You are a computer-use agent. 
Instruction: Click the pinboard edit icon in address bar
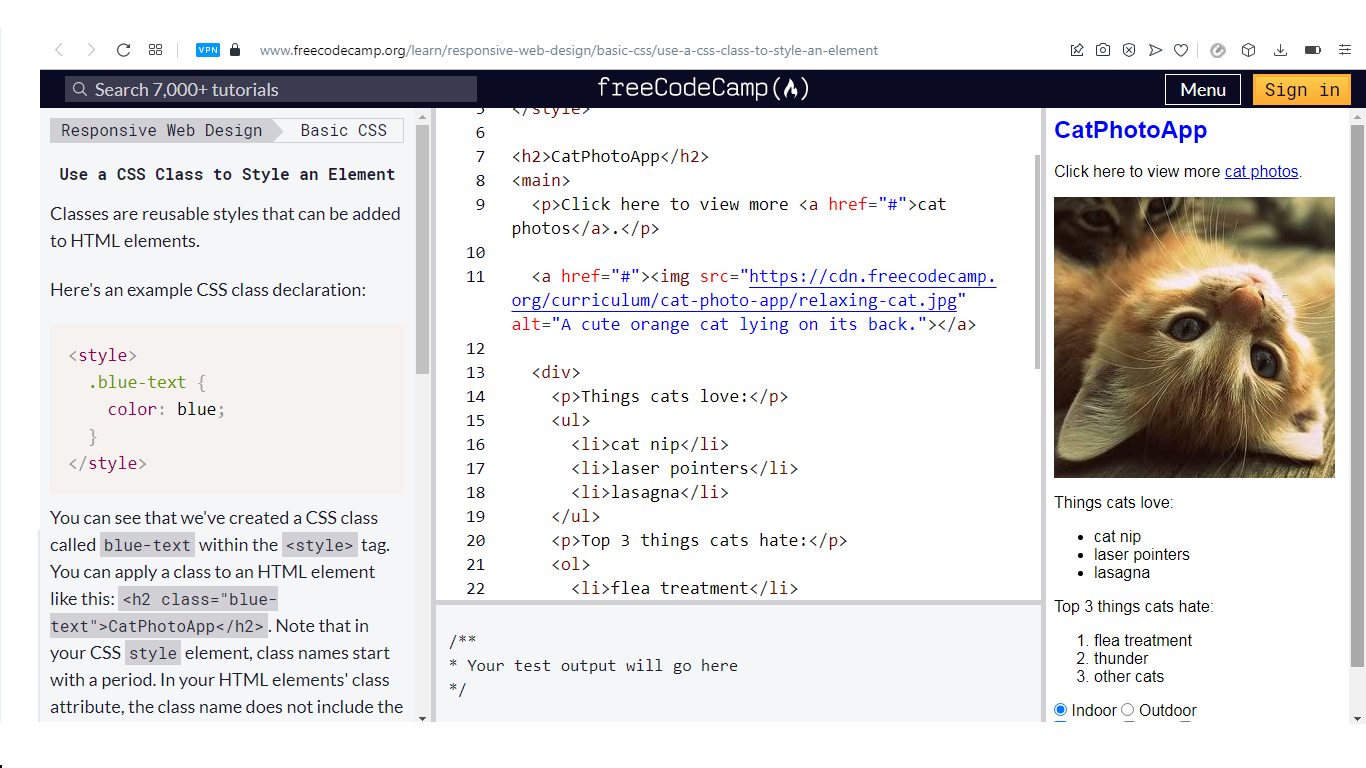click(x=1077, y=50)
